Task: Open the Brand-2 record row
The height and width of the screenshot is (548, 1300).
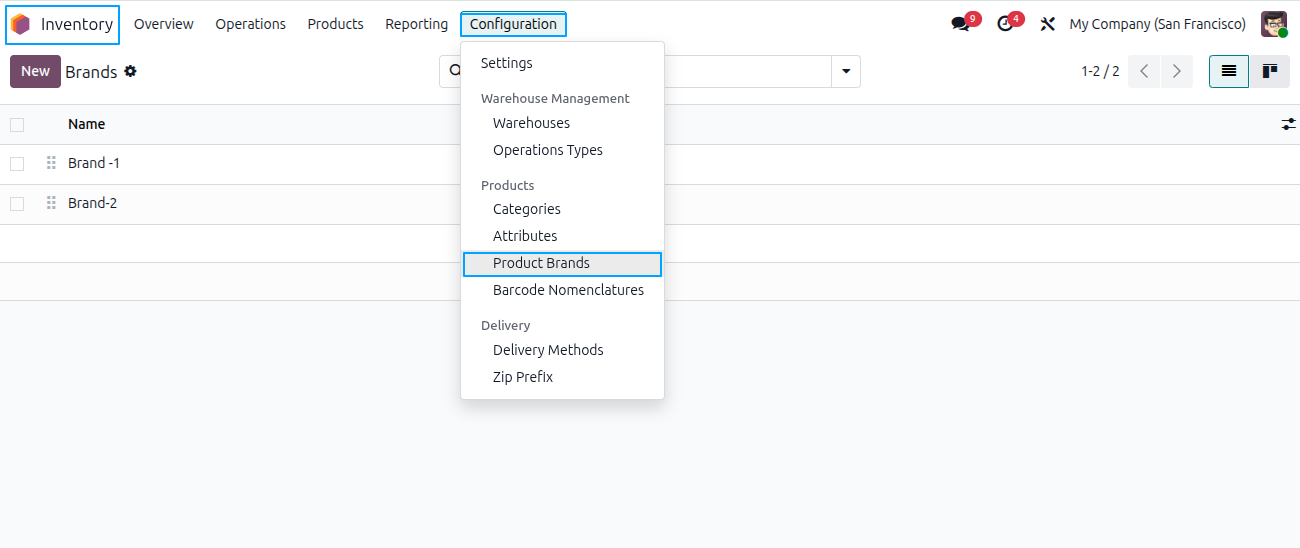Action: (650, 204)
